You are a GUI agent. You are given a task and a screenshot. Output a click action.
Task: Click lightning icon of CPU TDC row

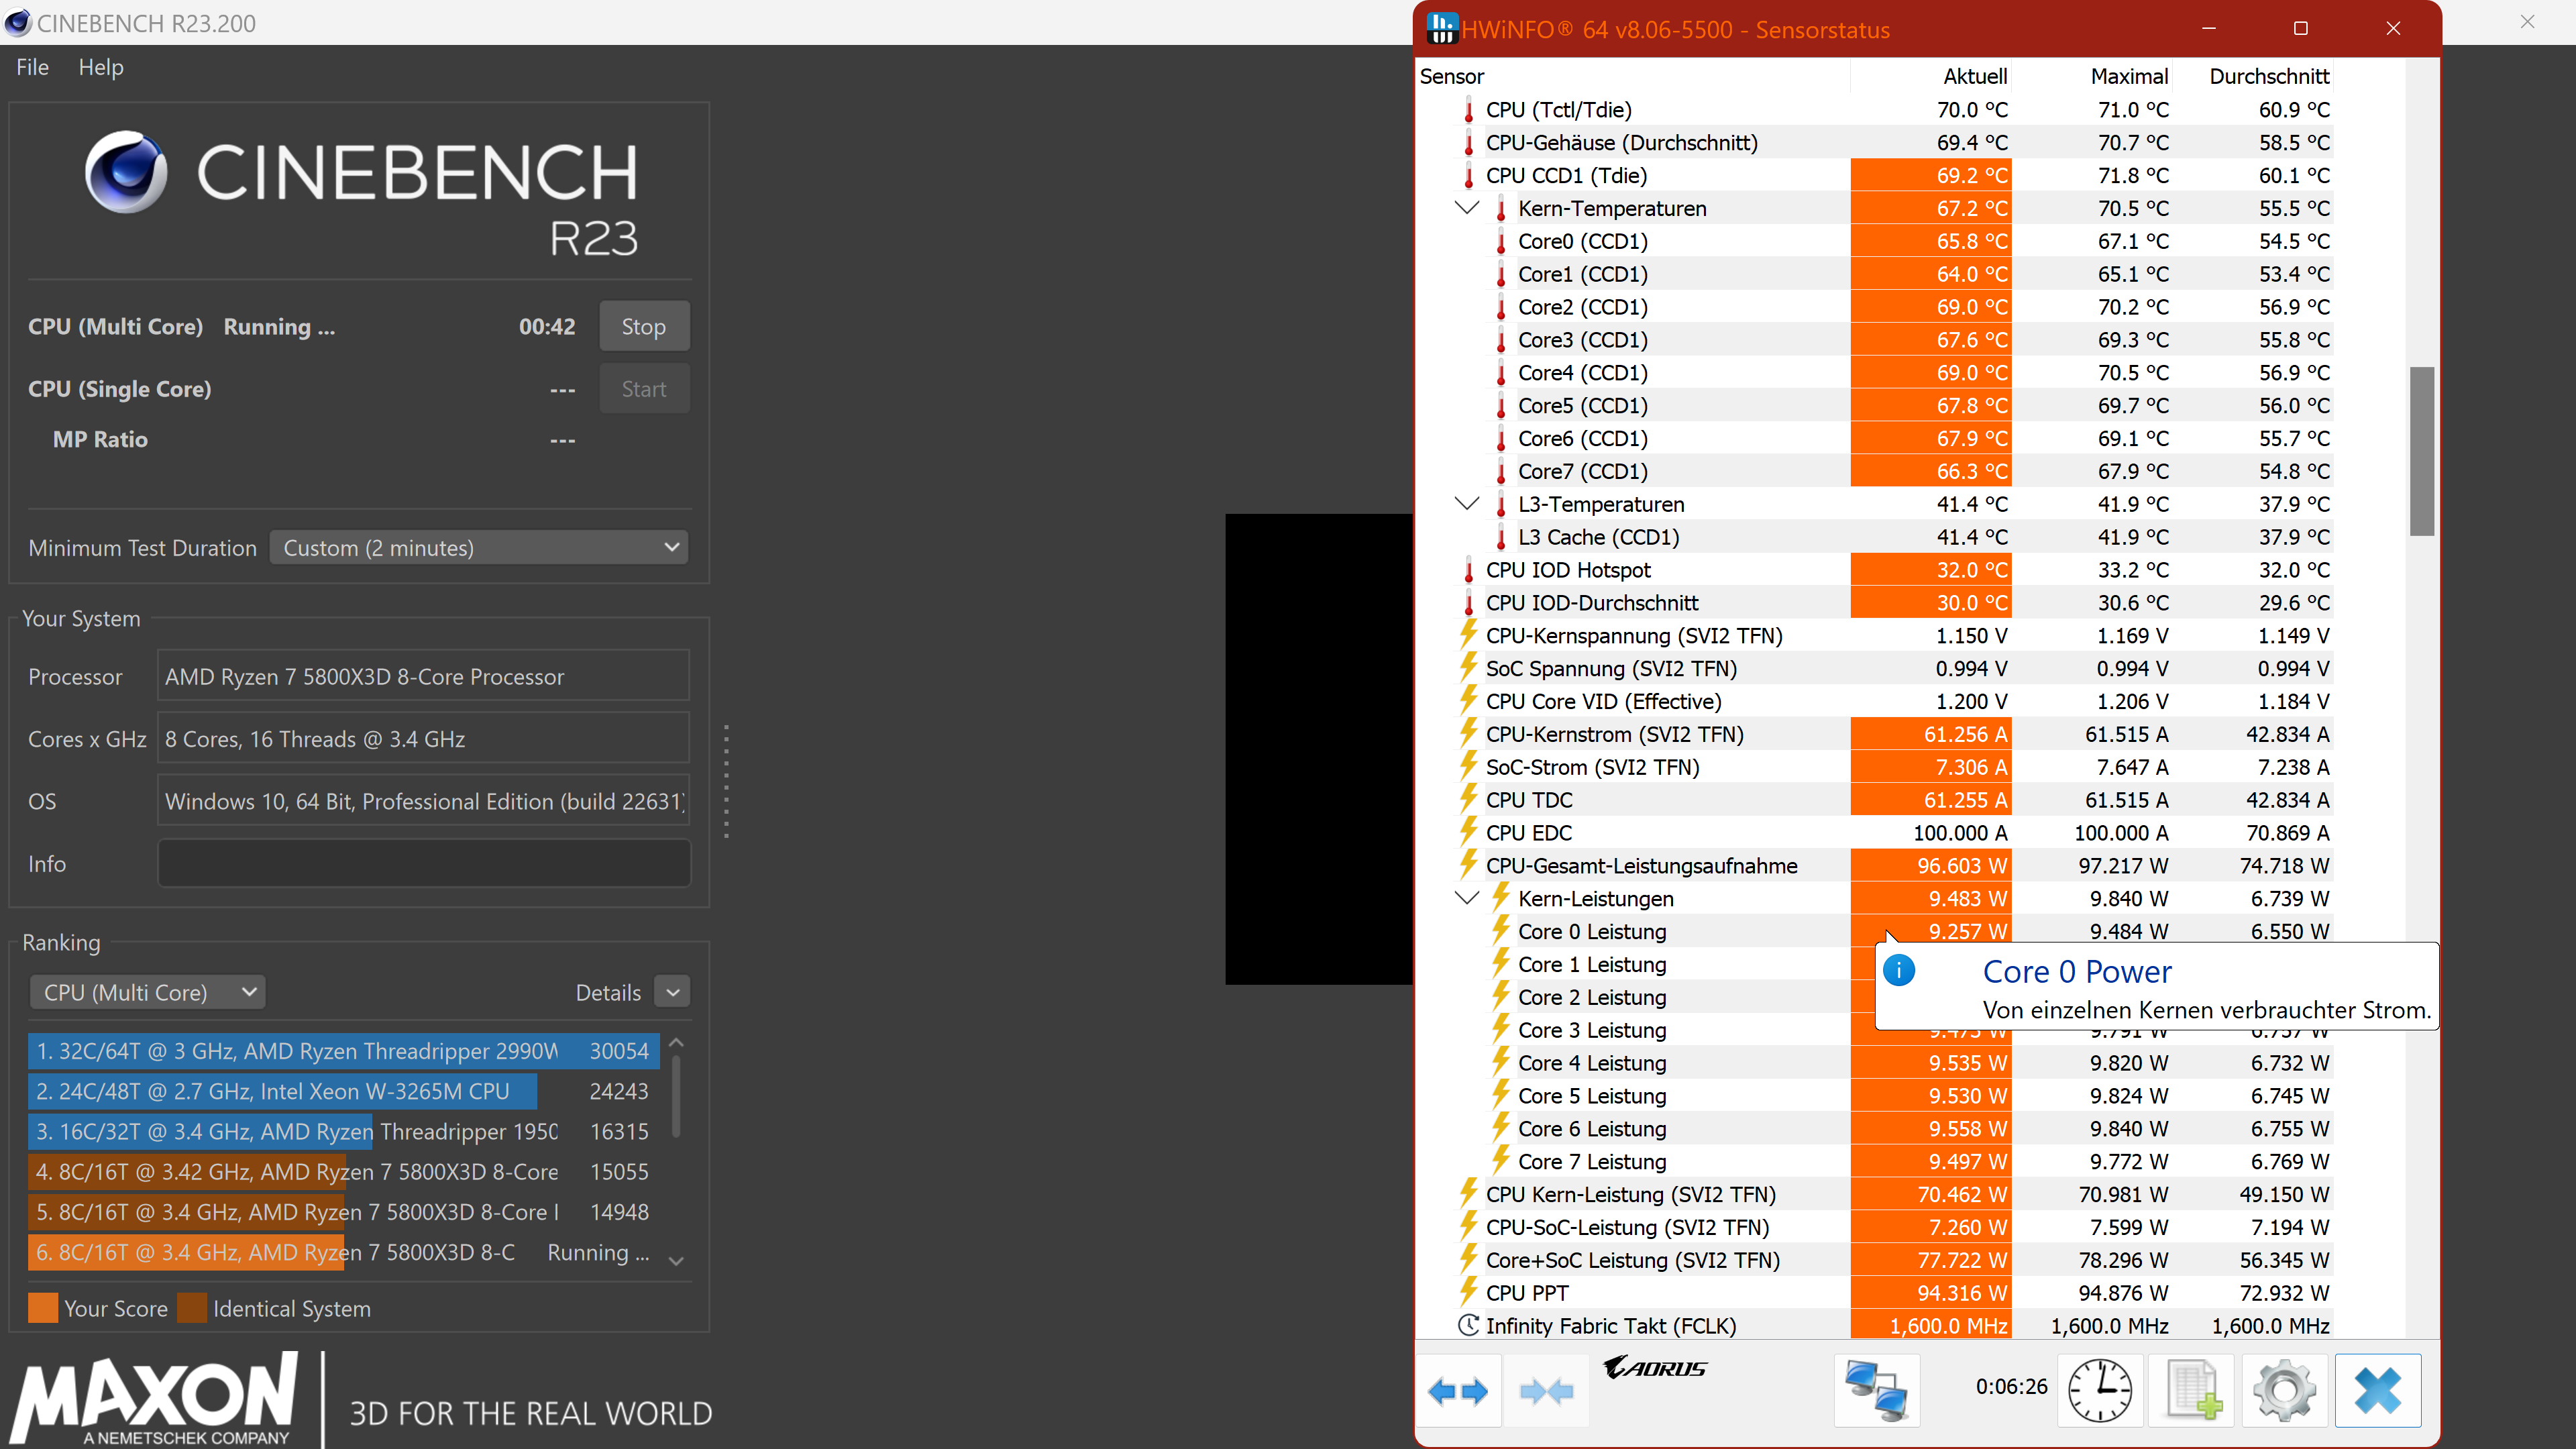coord(1468,799)
